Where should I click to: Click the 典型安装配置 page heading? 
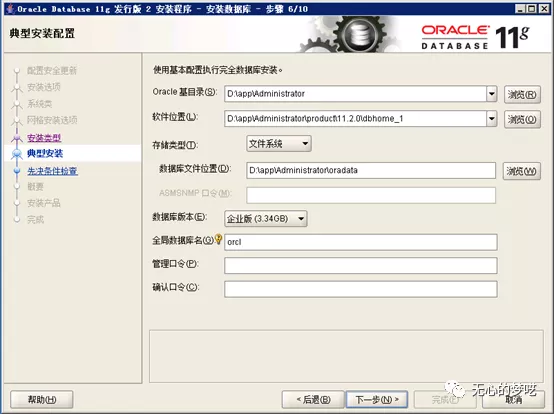click(x=42, y=34)
